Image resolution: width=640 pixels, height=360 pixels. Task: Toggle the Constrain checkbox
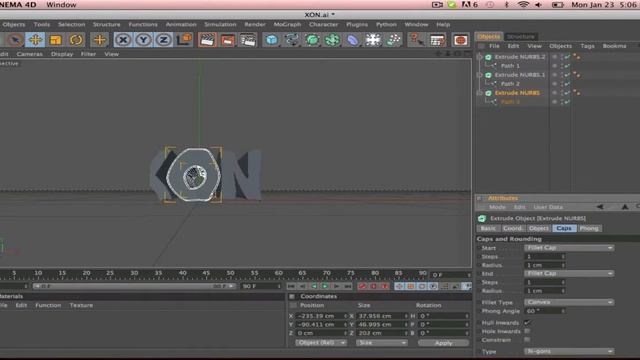[527, 340]
